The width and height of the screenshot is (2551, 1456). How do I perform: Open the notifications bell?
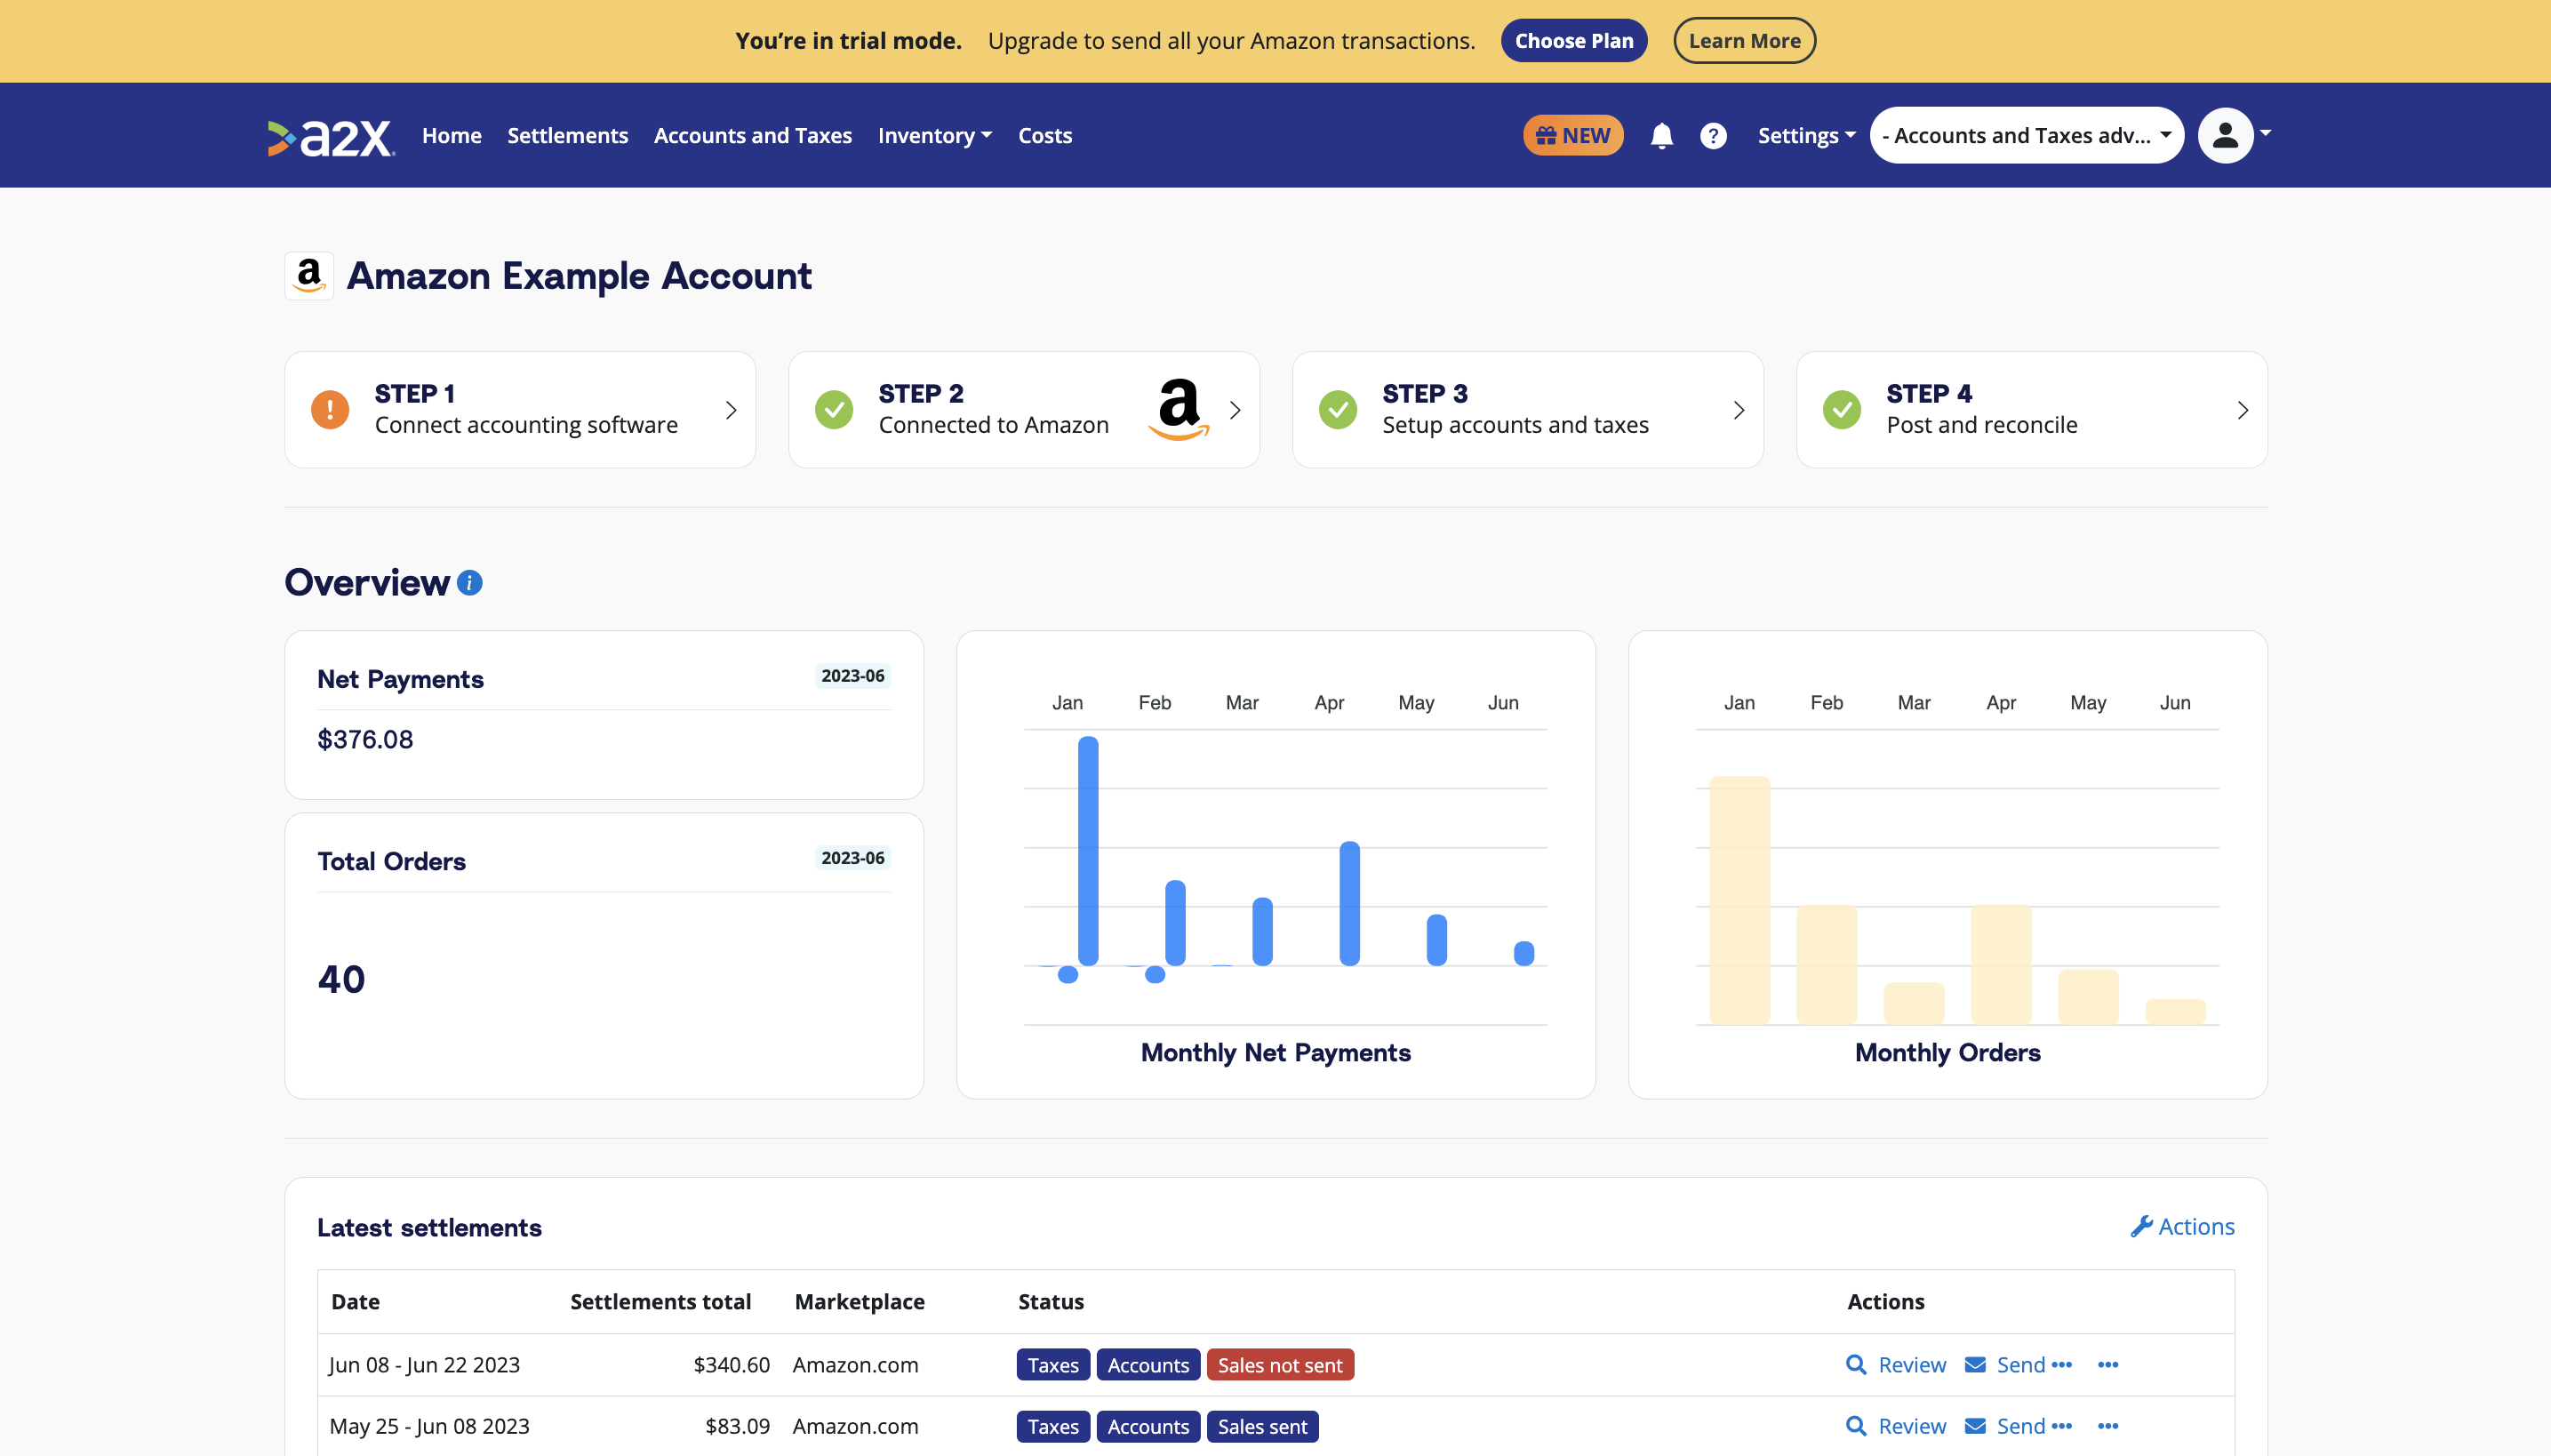tap(1661, 136)
